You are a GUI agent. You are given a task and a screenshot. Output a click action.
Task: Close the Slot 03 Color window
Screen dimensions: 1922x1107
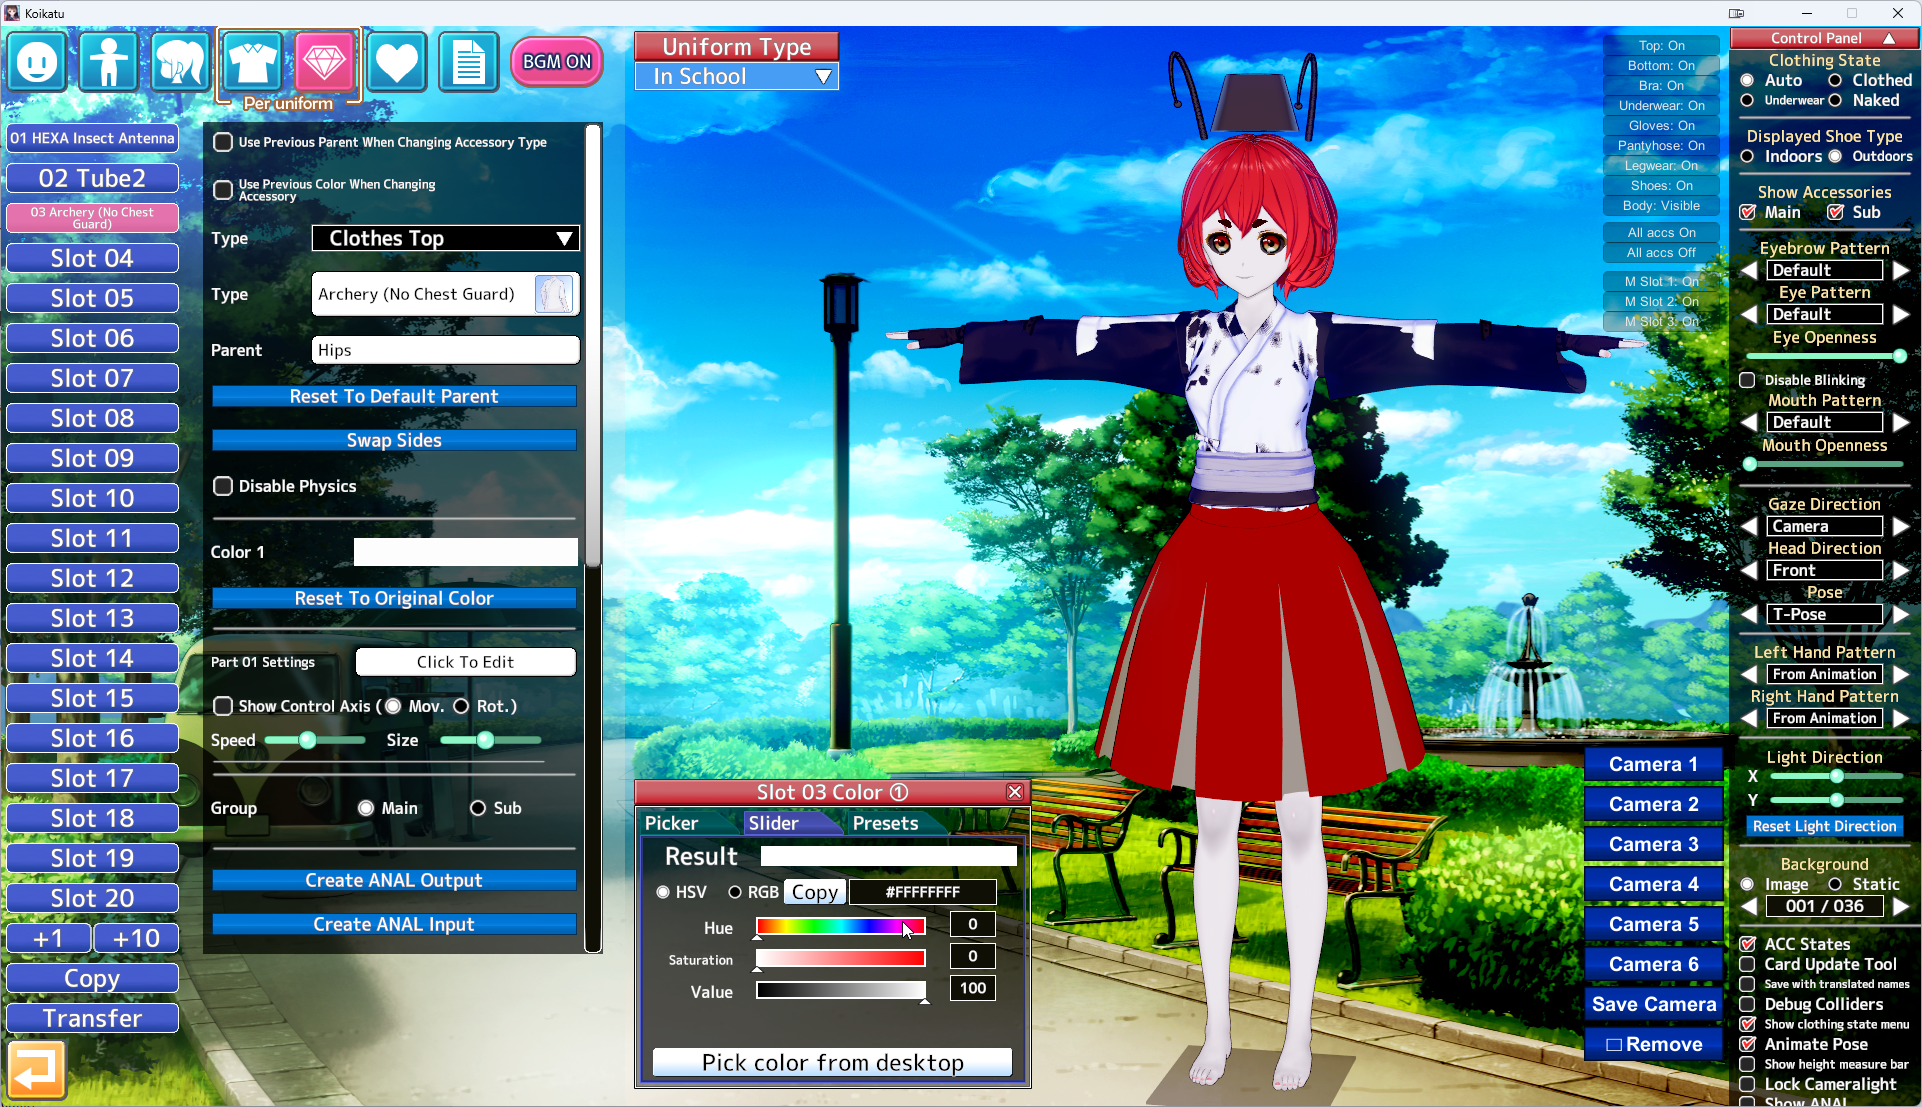click(1015, 792)
